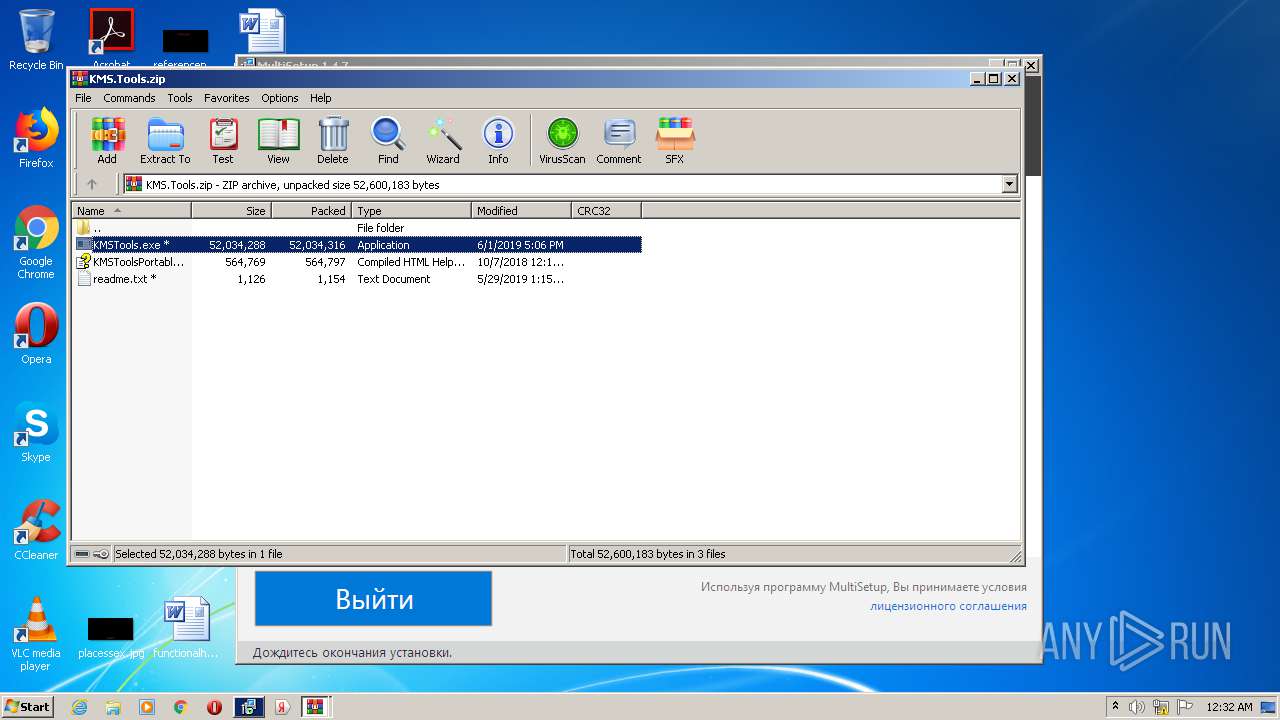
Task: Sort by CRC32 column header
Action: pyautogui.click(x=606, y=211)
